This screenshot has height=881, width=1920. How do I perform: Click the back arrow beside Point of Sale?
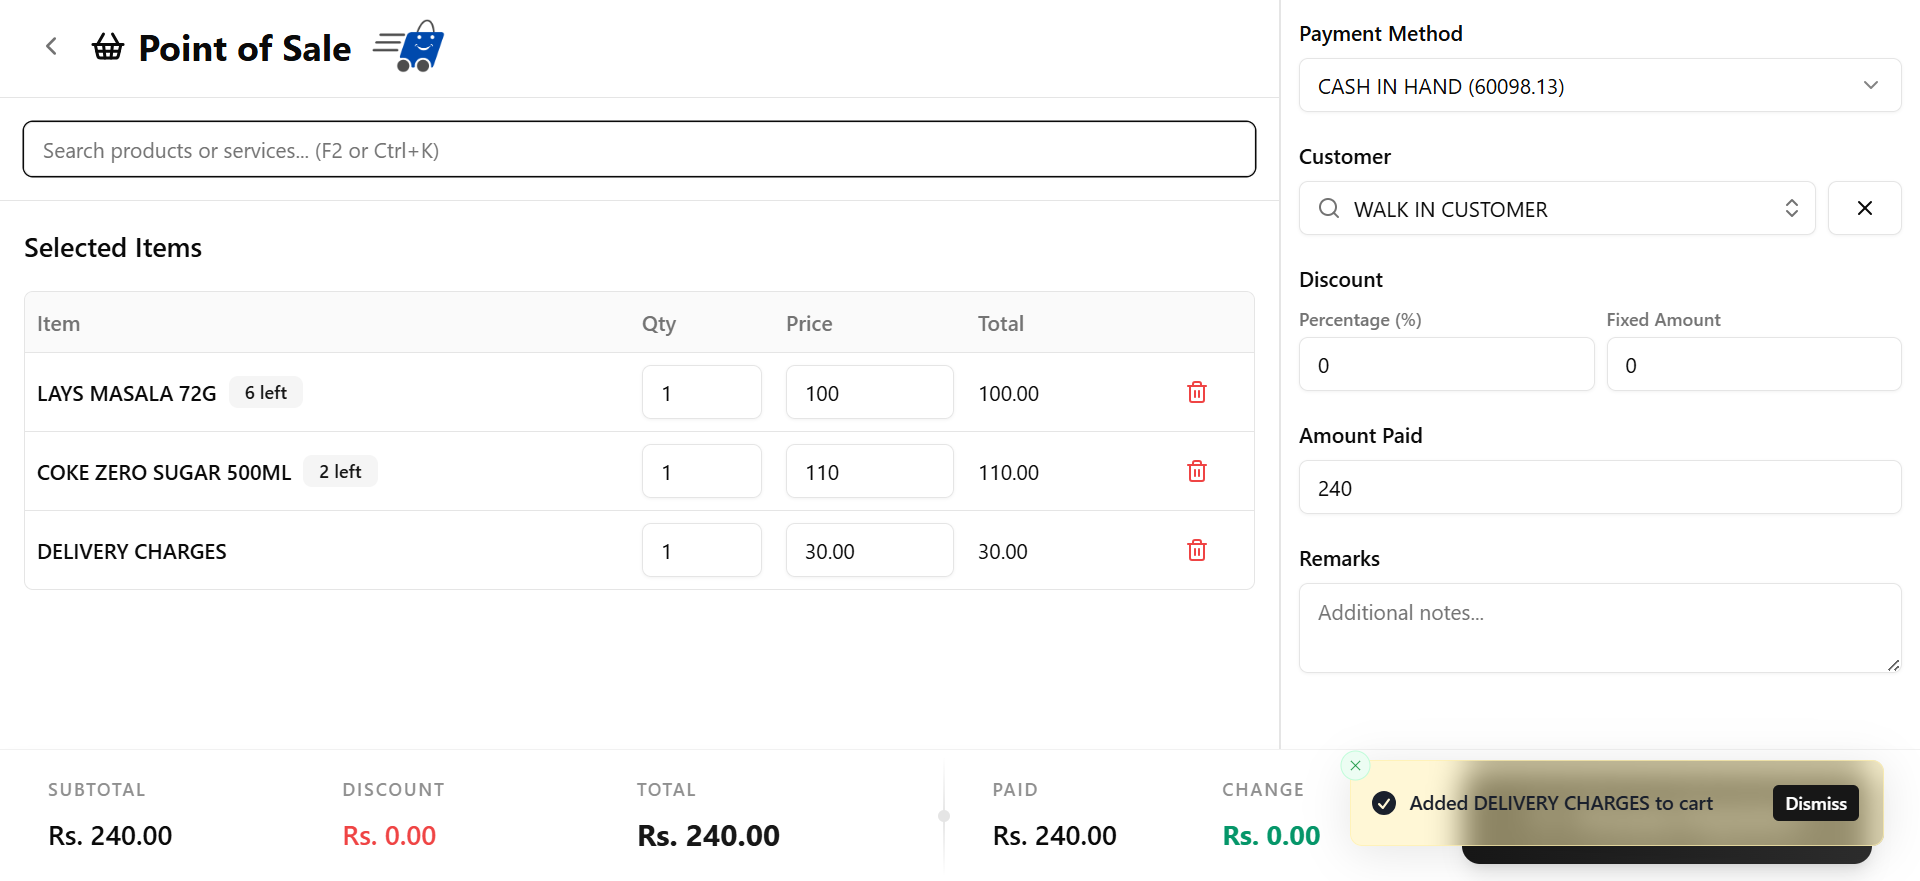click(51, 47)
